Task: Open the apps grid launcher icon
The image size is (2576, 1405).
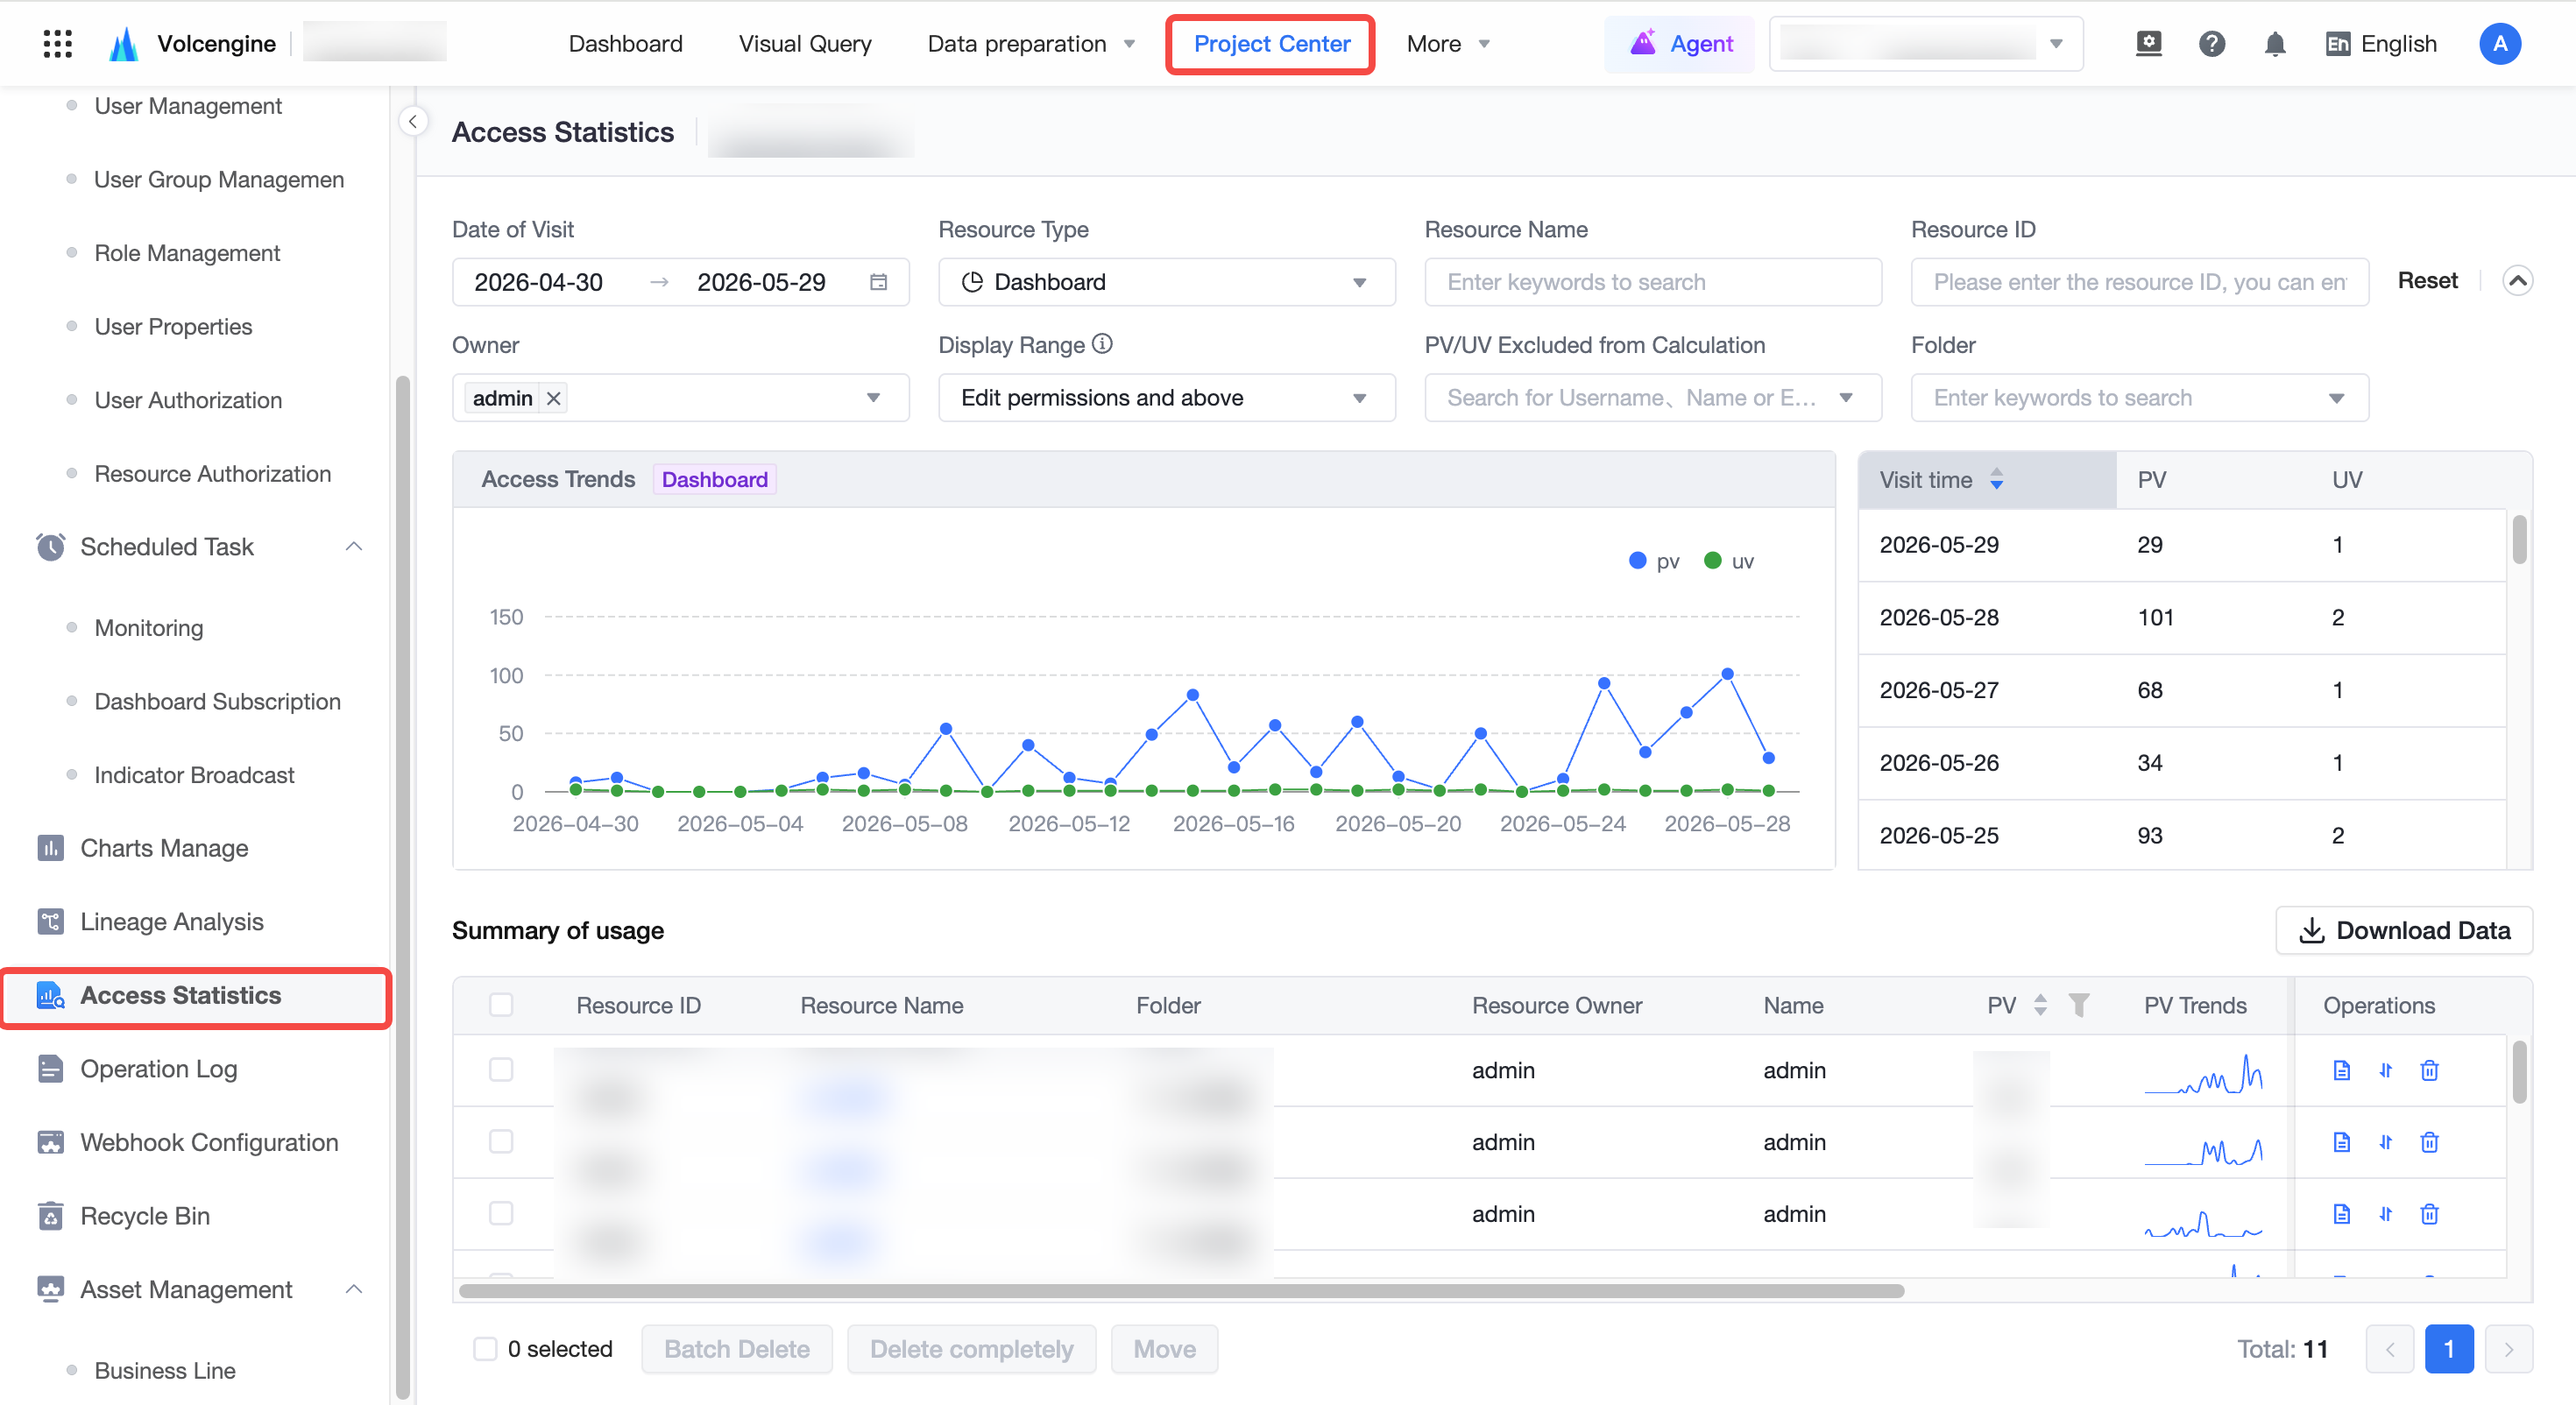Action: click(x=58, y=44)
